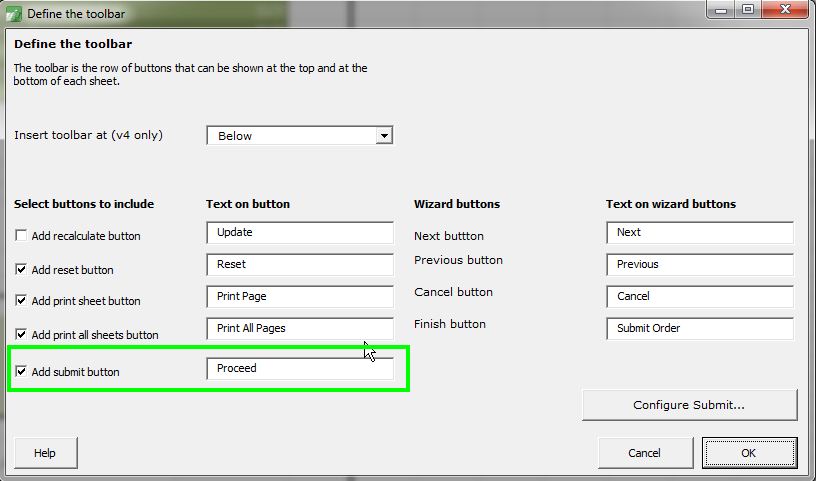The image size is (816, 481).
Task: Click the Update text field
Action: [x=300, y=232]
